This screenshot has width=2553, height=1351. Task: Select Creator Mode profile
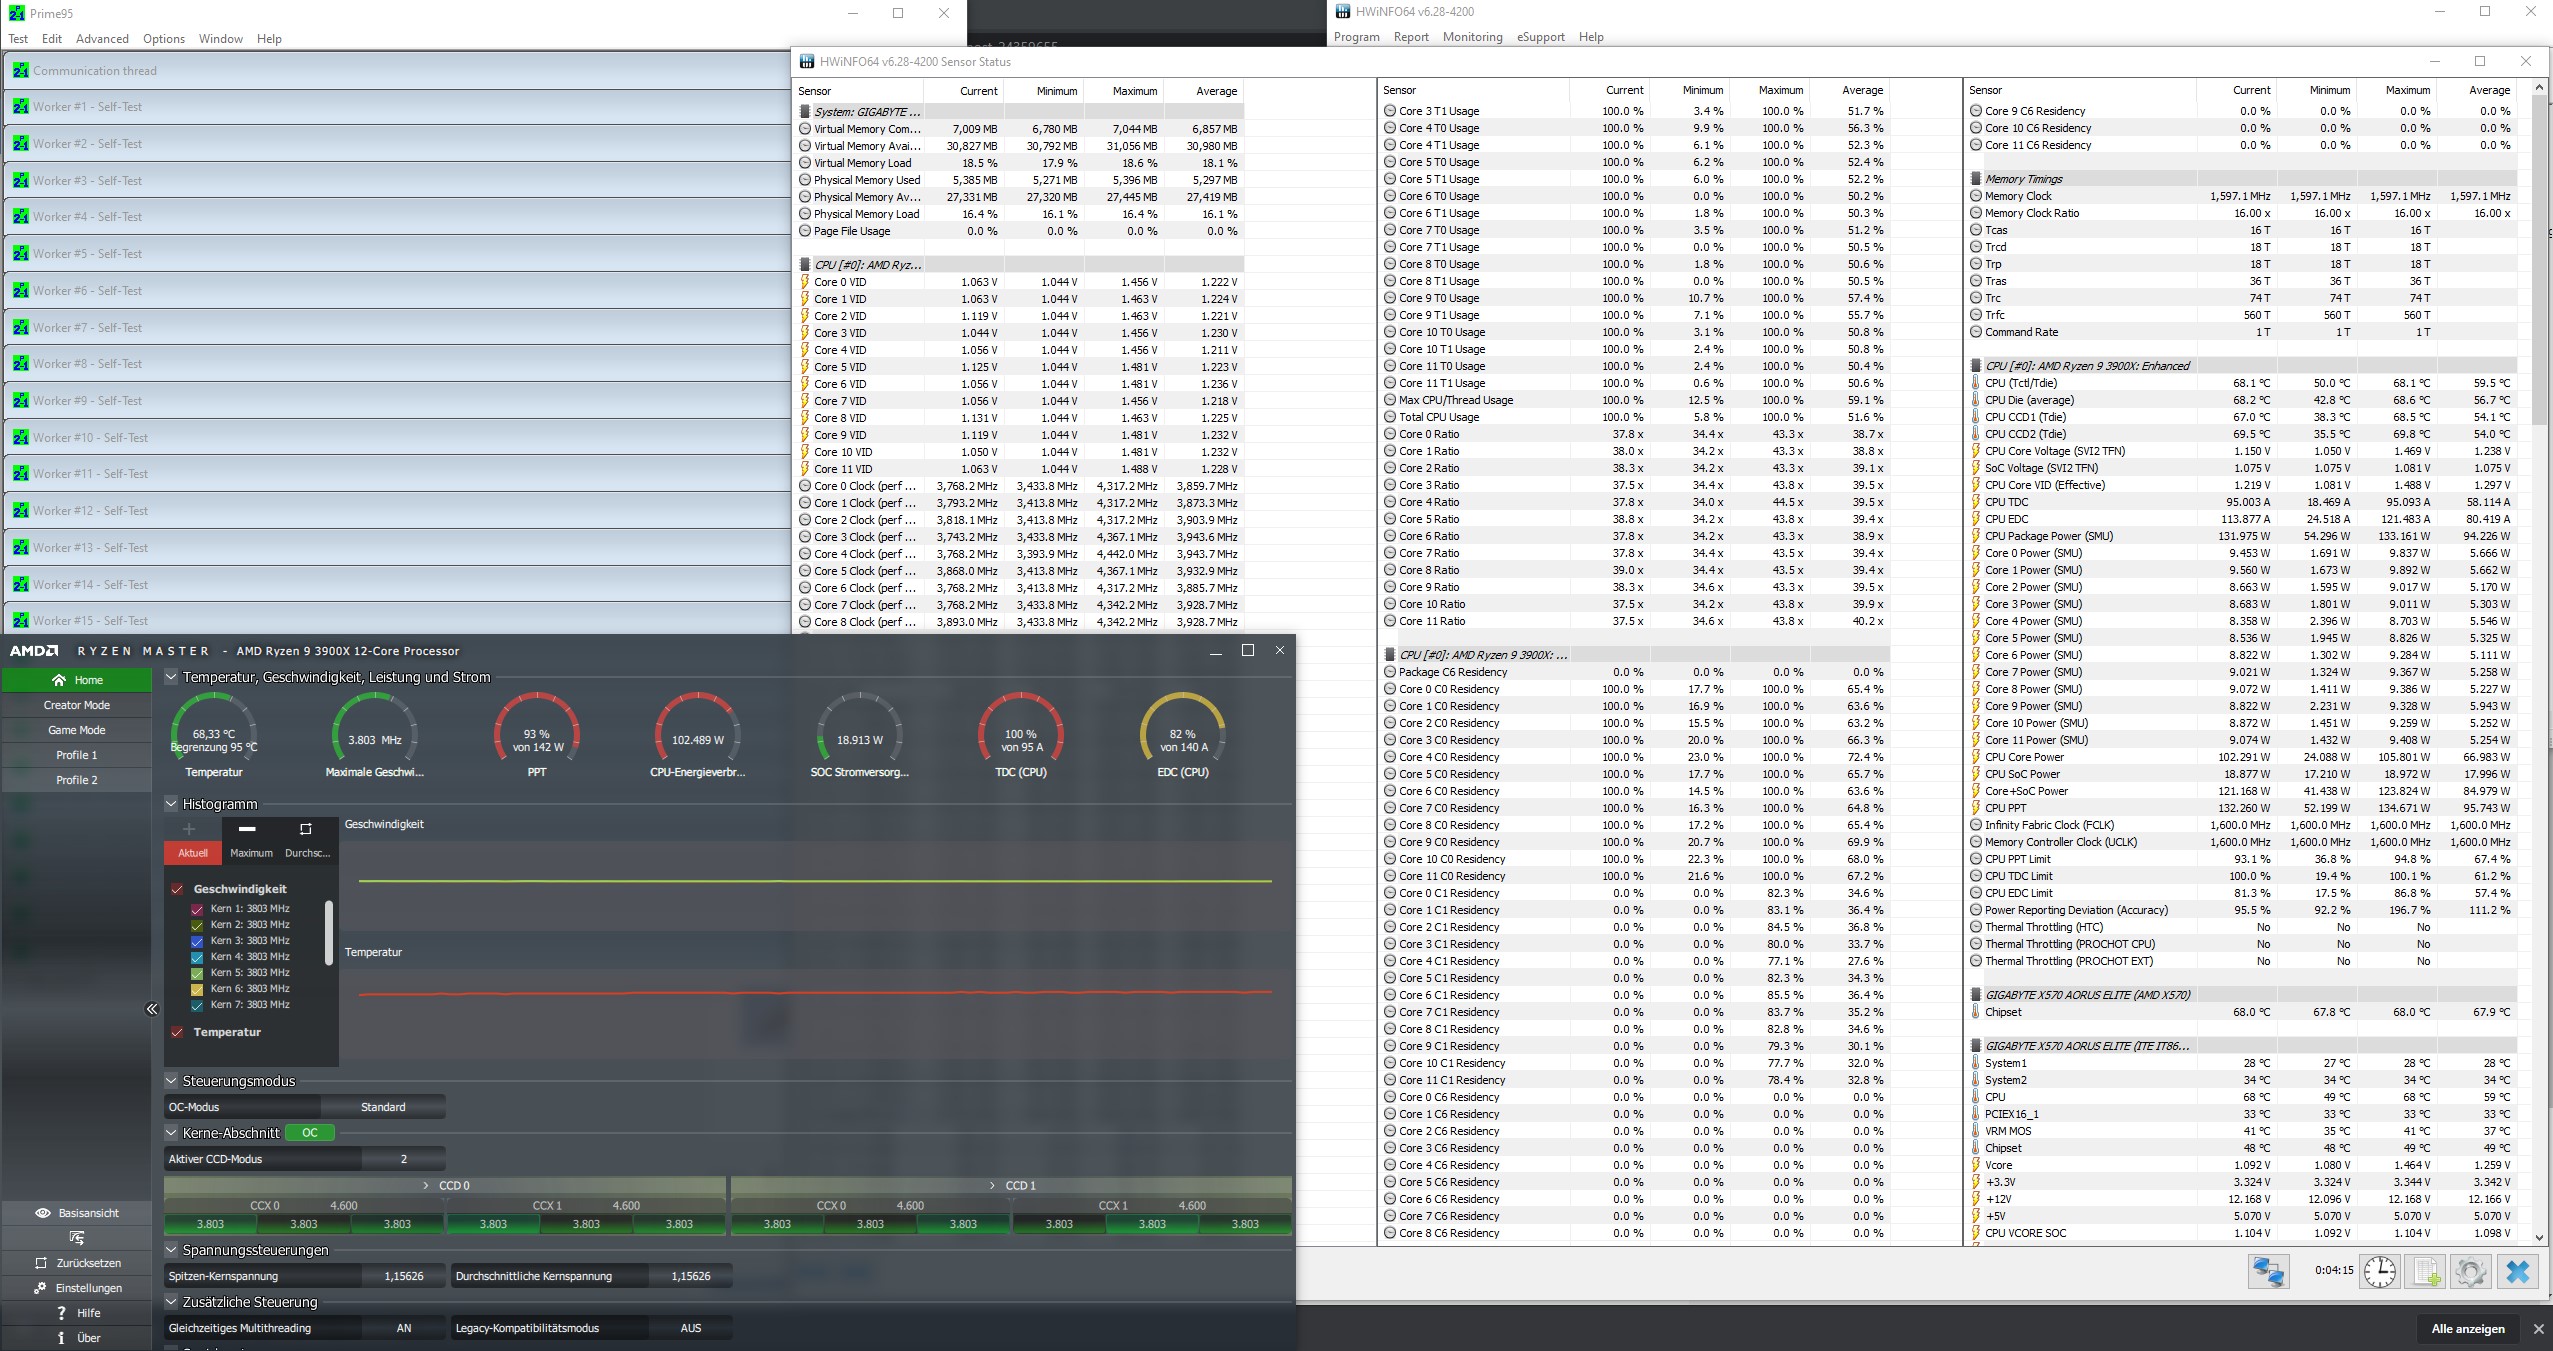tap(77, 705)
